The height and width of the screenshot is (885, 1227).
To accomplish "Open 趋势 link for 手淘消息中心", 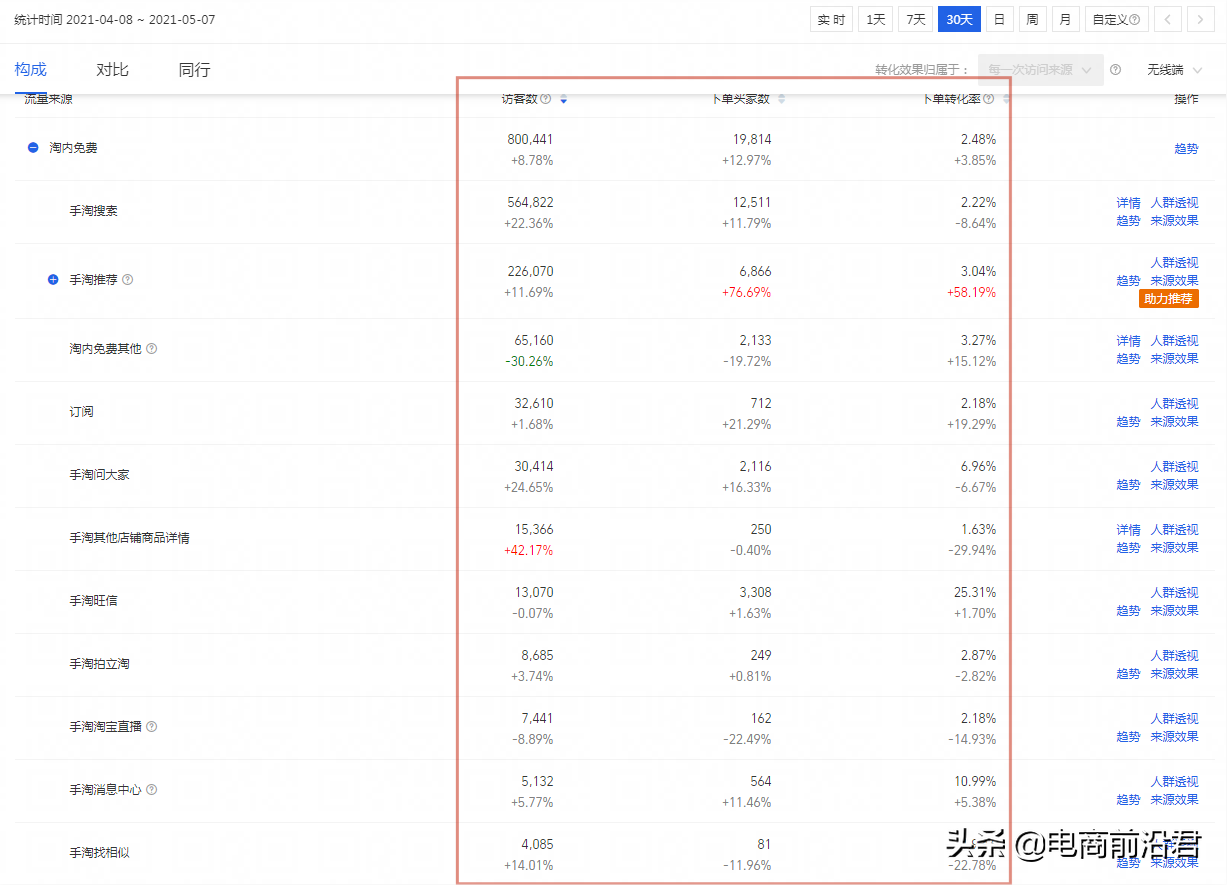I will pos(1128,800).
